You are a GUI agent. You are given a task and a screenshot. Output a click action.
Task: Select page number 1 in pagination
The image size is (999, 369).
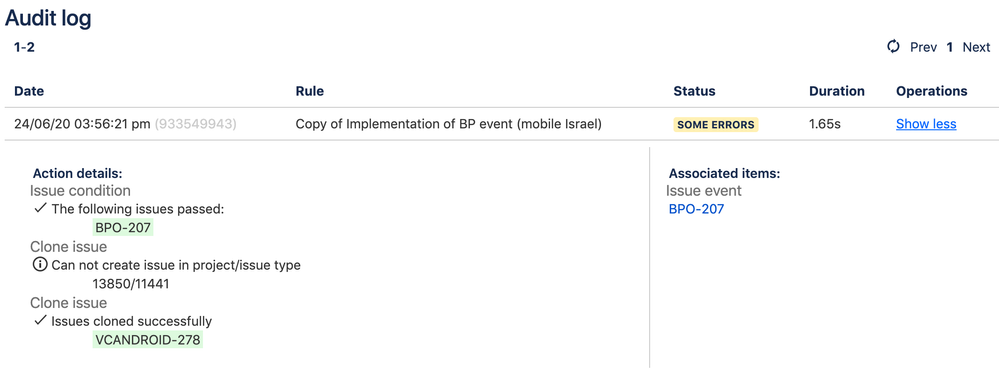pyautogui.click(x=949, y=47)
